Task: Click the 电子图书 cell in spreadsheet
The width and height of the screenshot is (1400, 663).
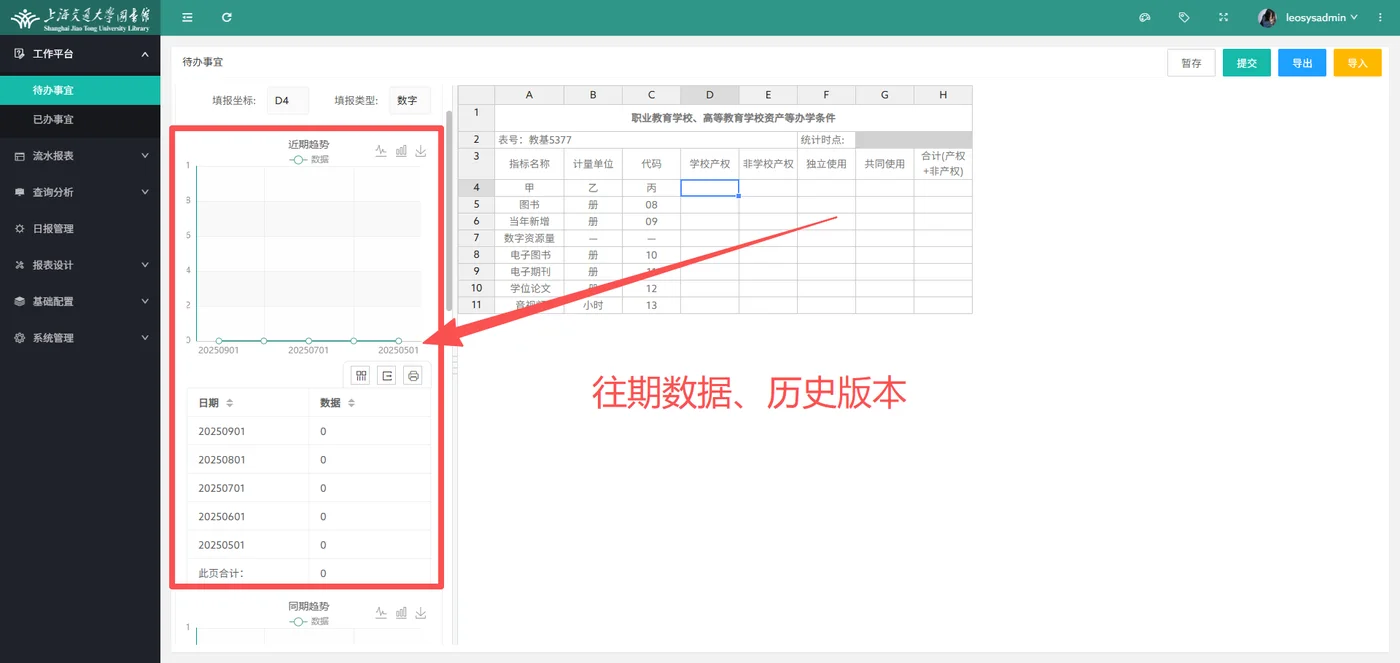Action: 529,255
